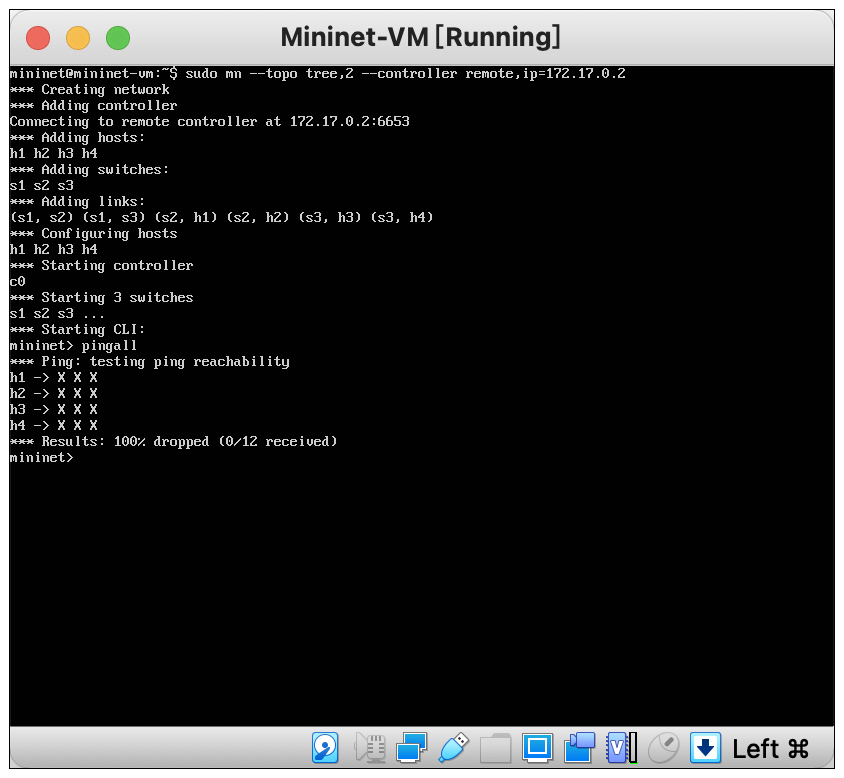Viewport: 844px width, 778px height.
Task: Toggle the mouse integration icon
Action: click(x=663, y=747)
